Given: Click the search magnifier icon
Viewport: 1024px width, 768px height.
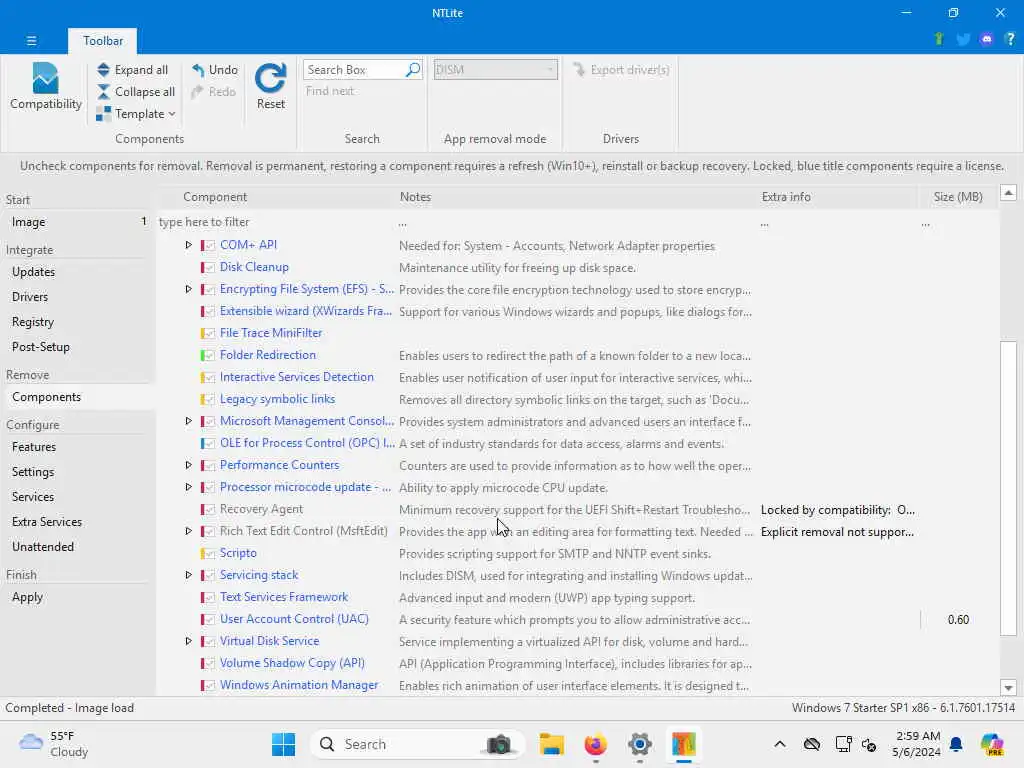Looking at the screenshot, I should coord(413,69).
